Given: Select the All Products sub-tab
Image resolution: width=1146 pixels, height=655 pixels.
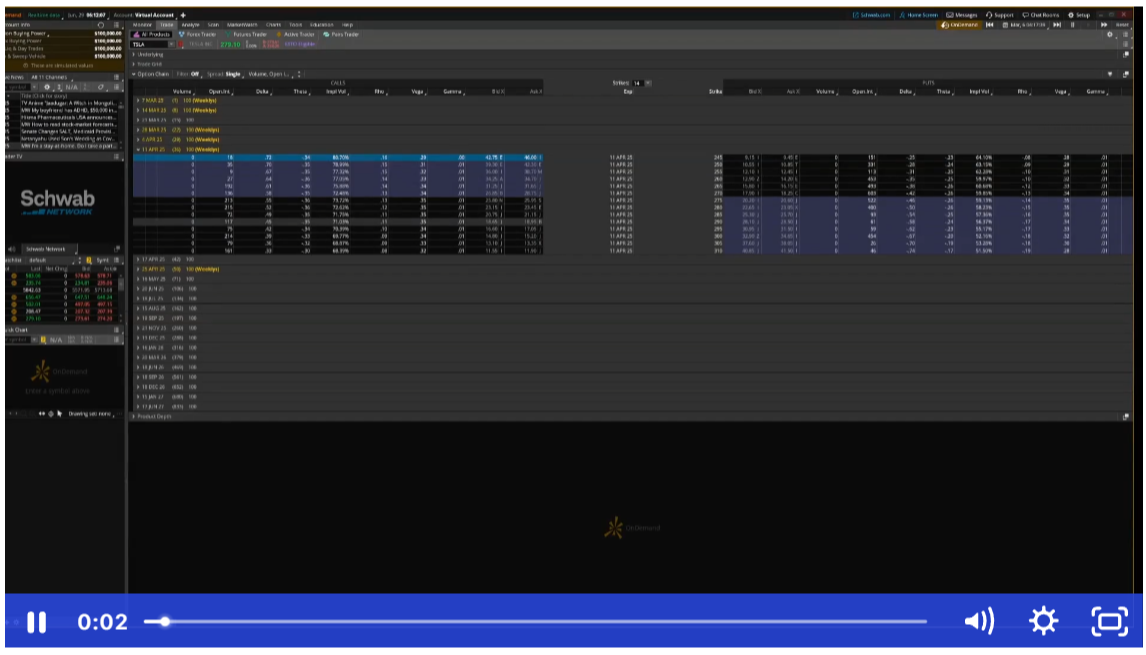Looking at the screenshot, I should [152, 34].
